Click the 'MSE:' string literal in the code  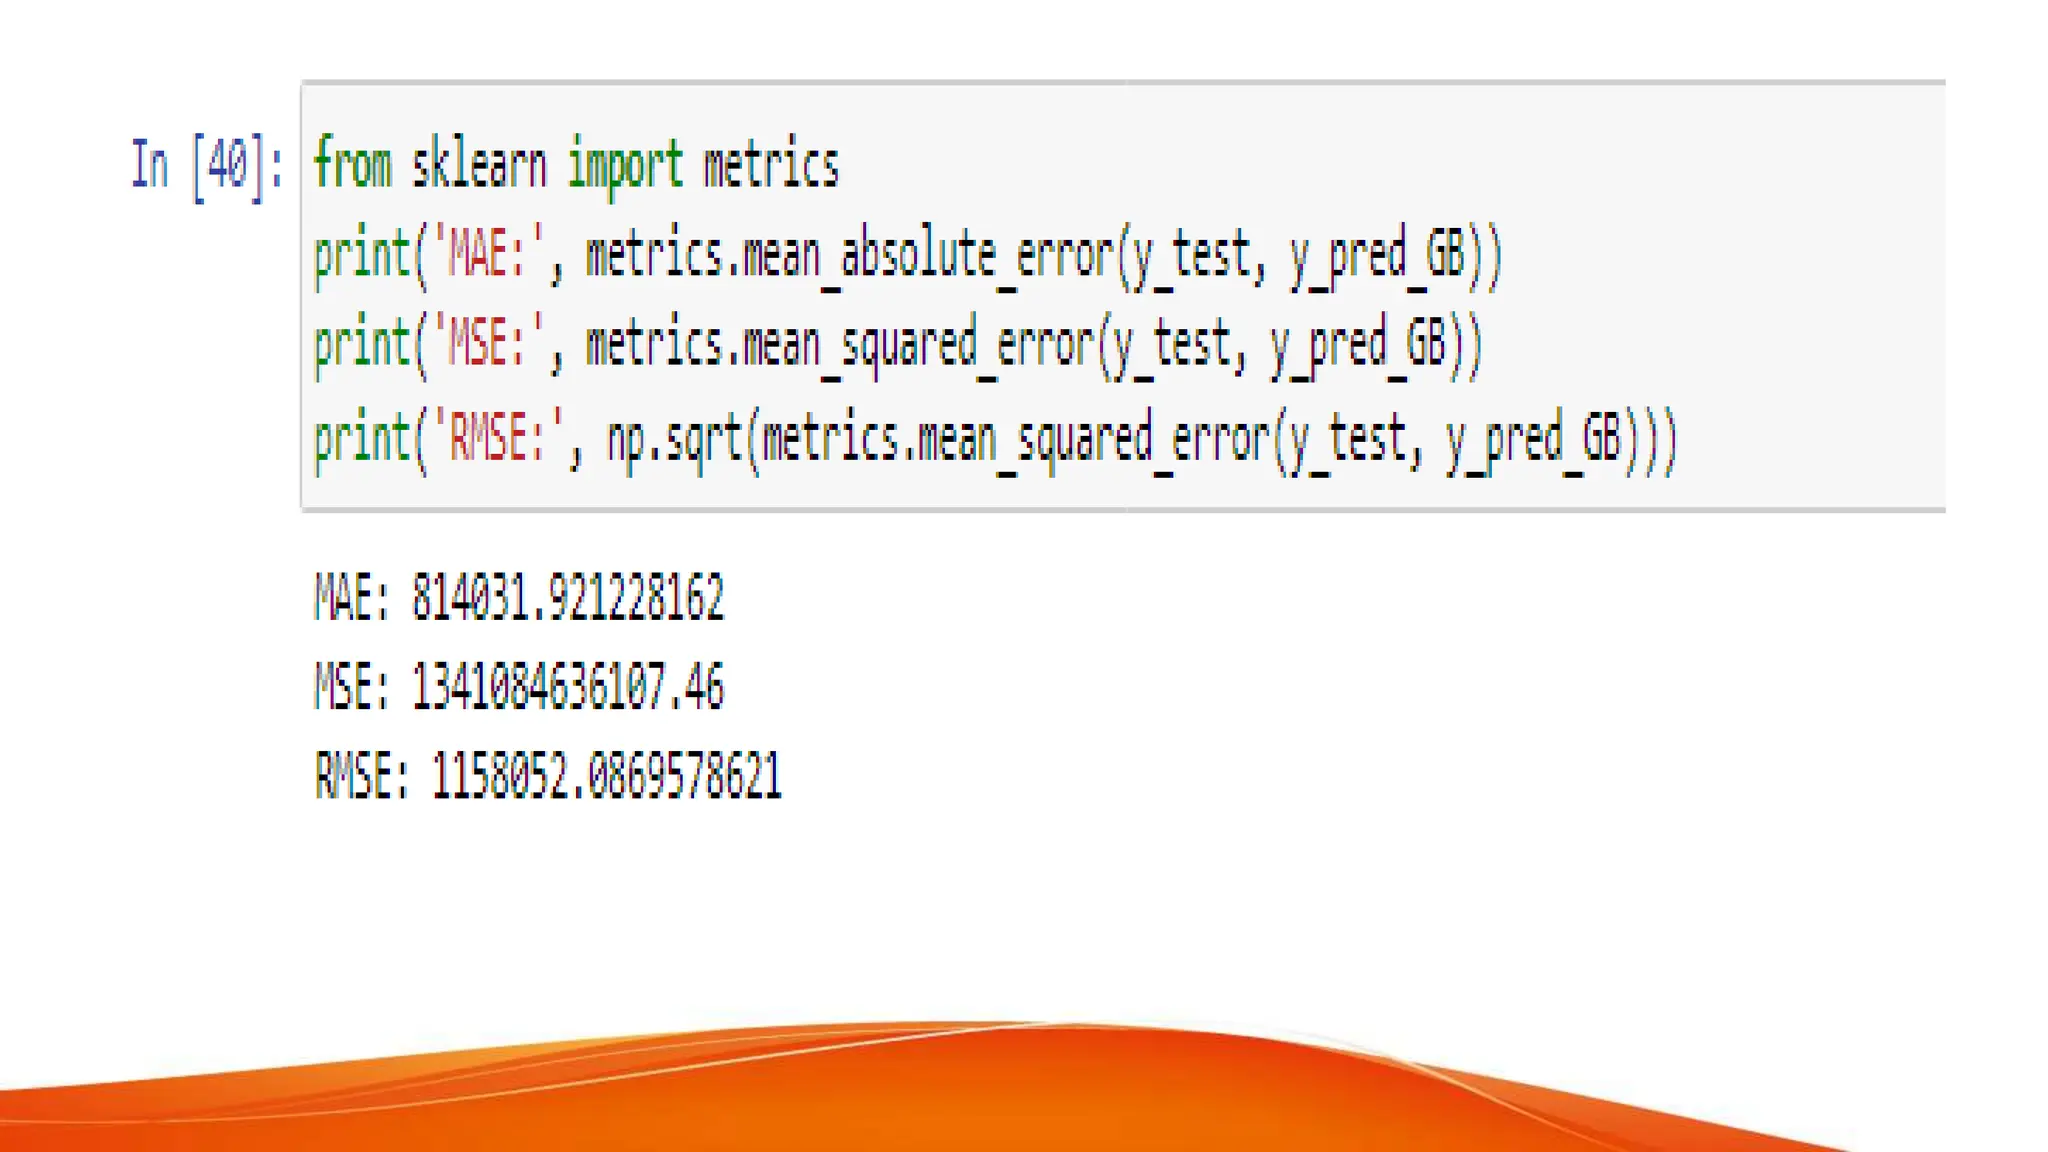click(x=488, y=344)
